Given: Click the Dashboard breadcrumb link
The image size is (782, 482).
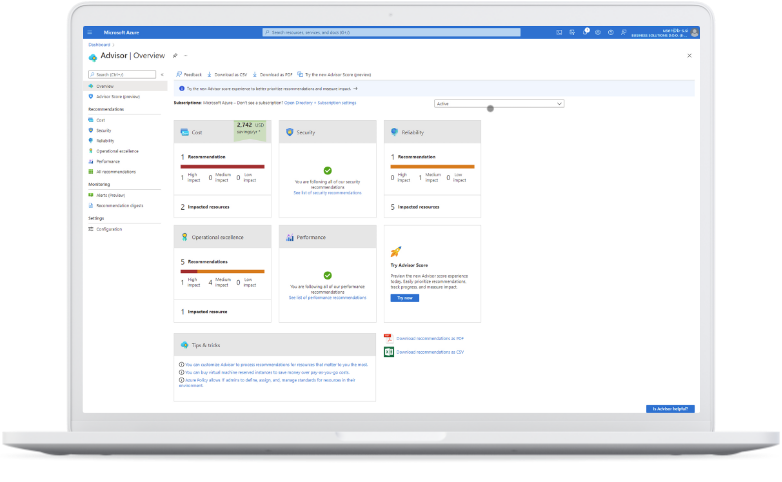Looking at the screenshot, I should coord(99,45).
